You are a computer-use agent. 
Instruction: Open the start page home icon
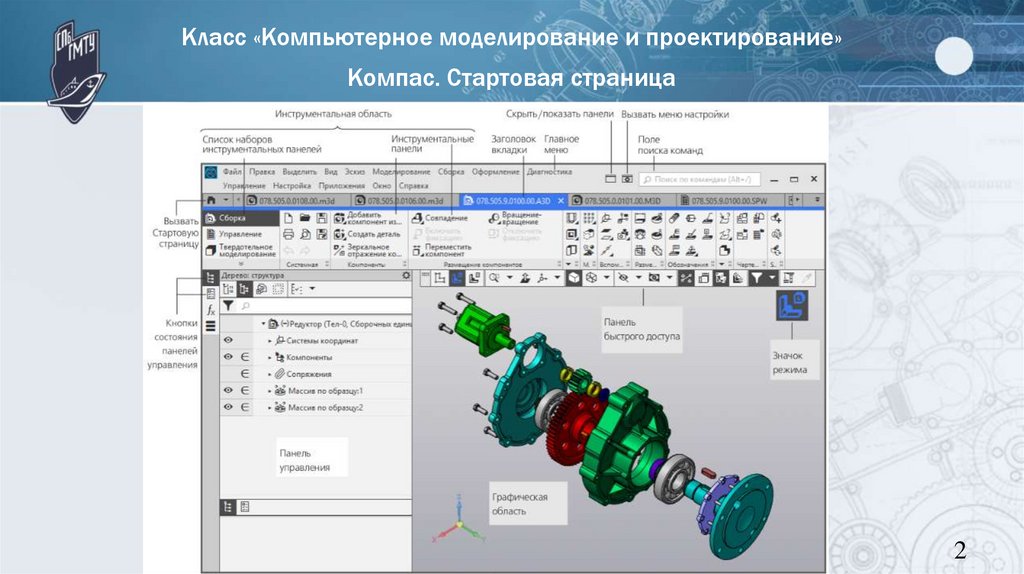[x=211, y=200]
